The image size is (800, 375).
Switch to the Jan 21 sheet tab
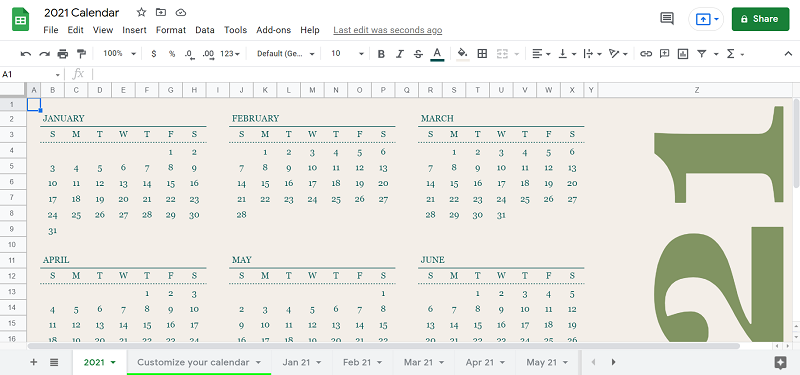point(302,362)
